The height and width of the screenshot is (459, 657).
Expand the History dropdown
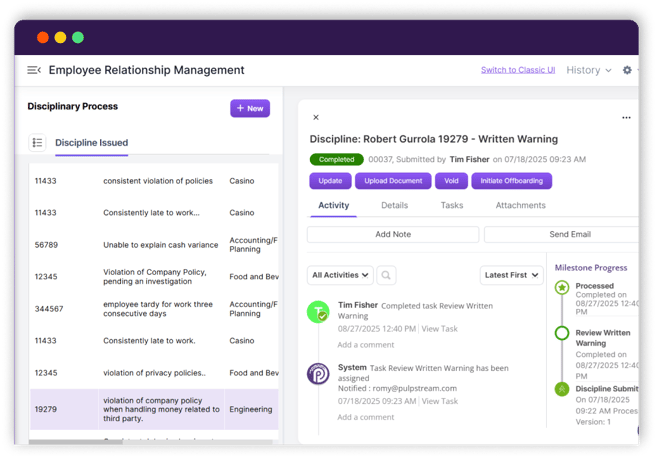pyautogui.click(x=588, y=70)
